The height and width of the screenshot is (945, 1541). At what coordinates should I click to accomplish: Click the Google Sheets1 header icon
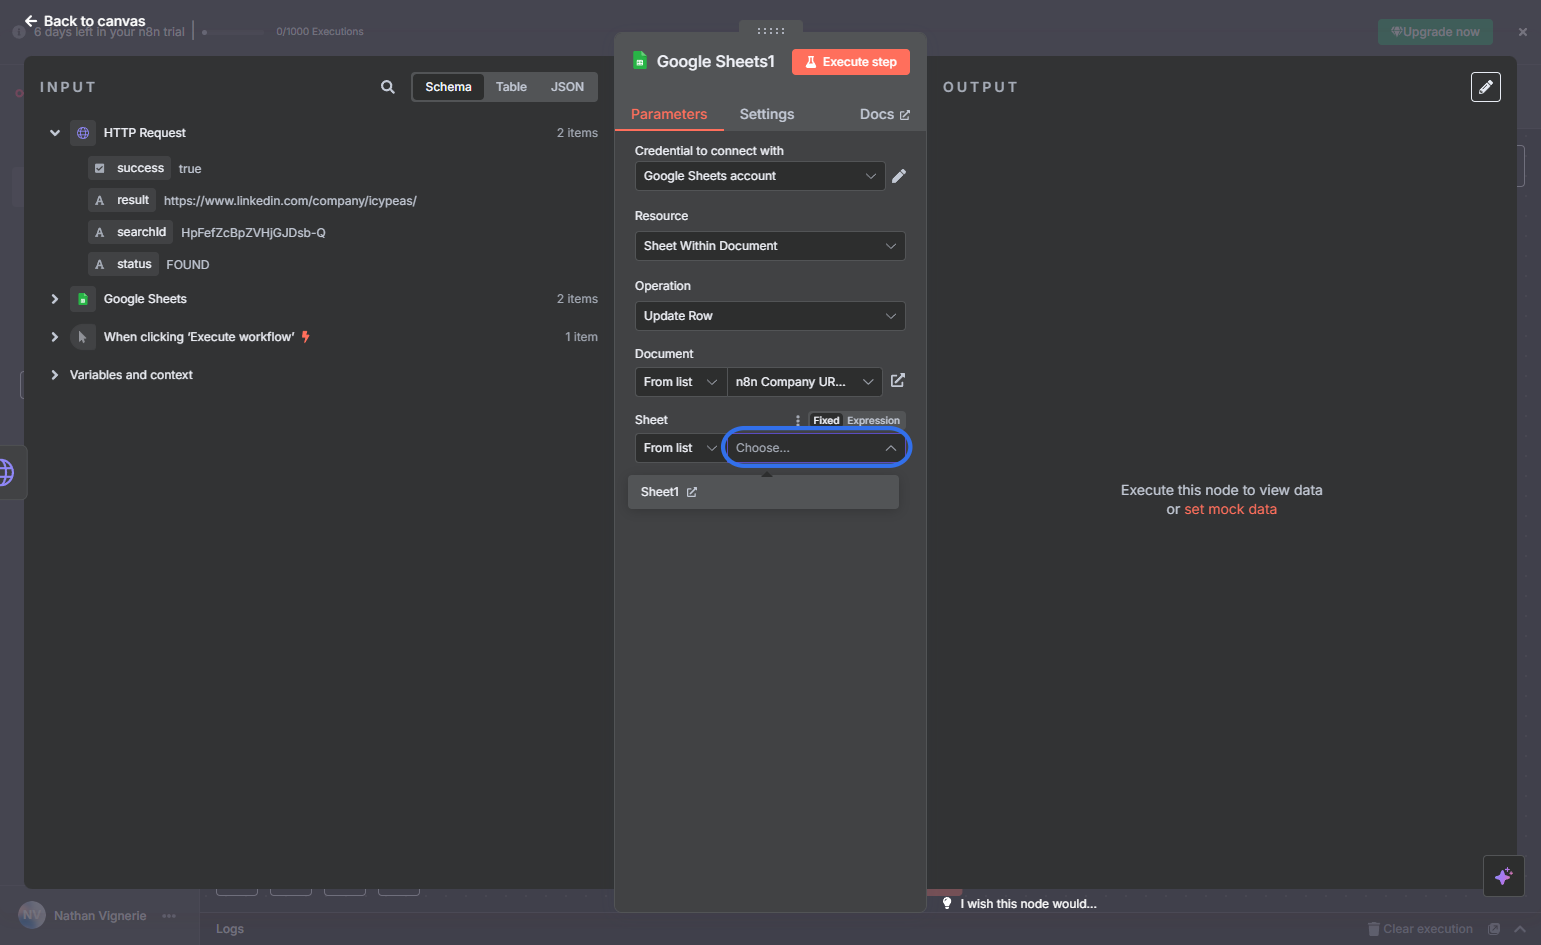[x=640, y=61]
